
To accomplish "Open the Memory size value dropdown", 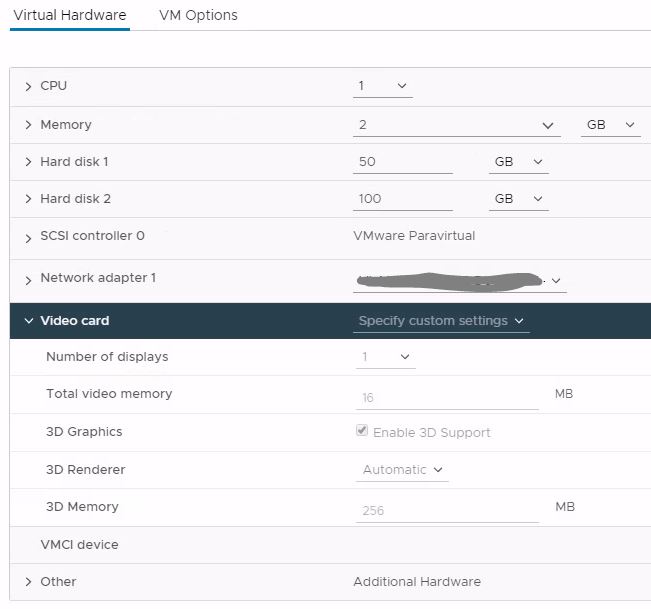I will click(457, 125).
